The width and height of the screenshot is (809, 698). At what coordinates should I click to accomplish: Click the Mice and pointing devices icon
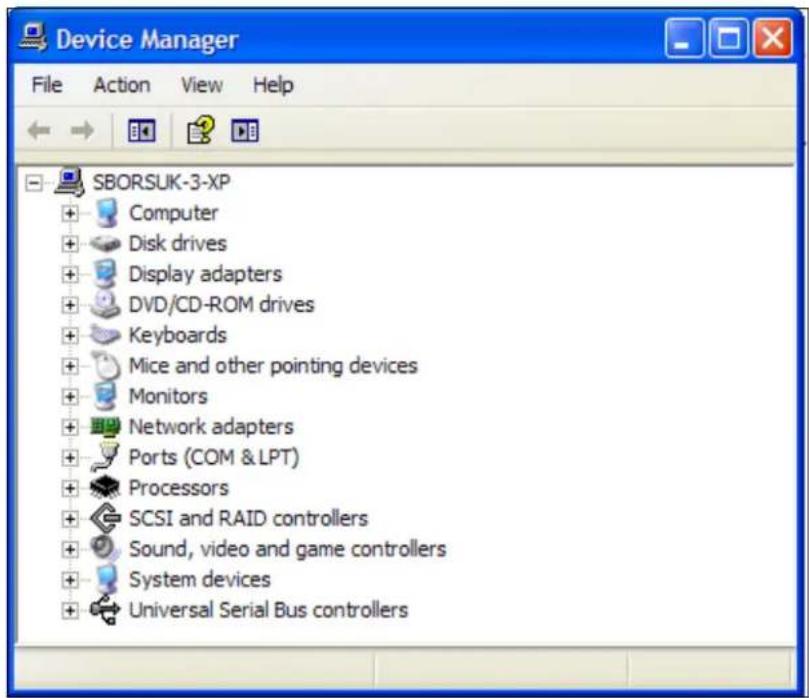click(x=107, y=365)
